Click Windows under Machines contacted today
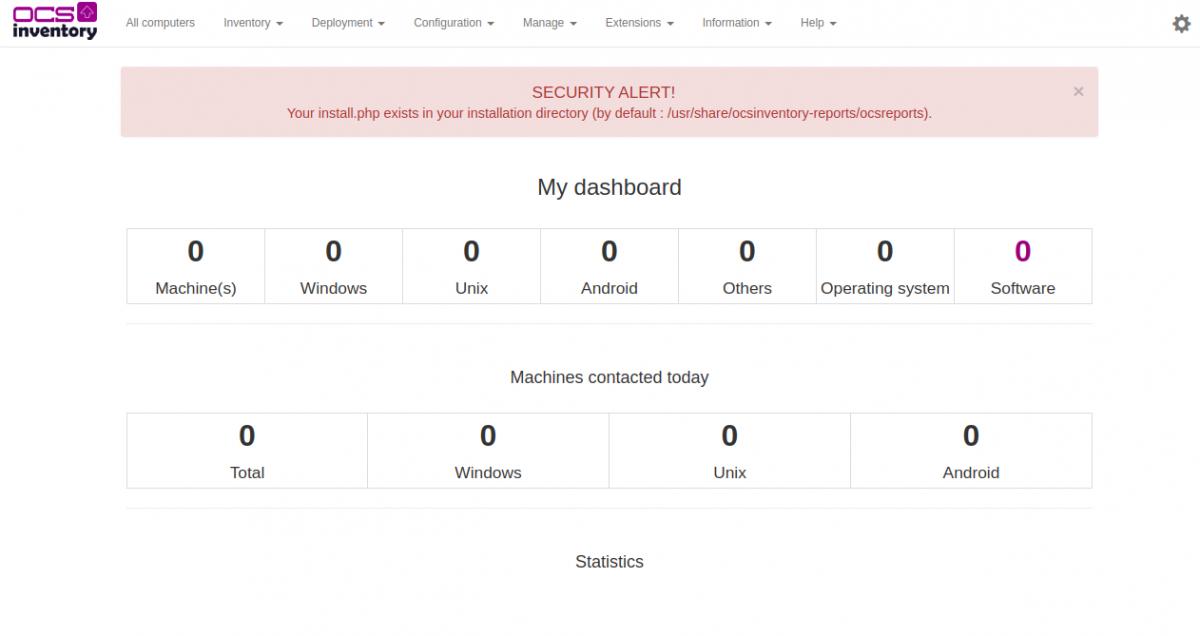Viewport: 1200px width, 636px height. [x=488, y=449]
